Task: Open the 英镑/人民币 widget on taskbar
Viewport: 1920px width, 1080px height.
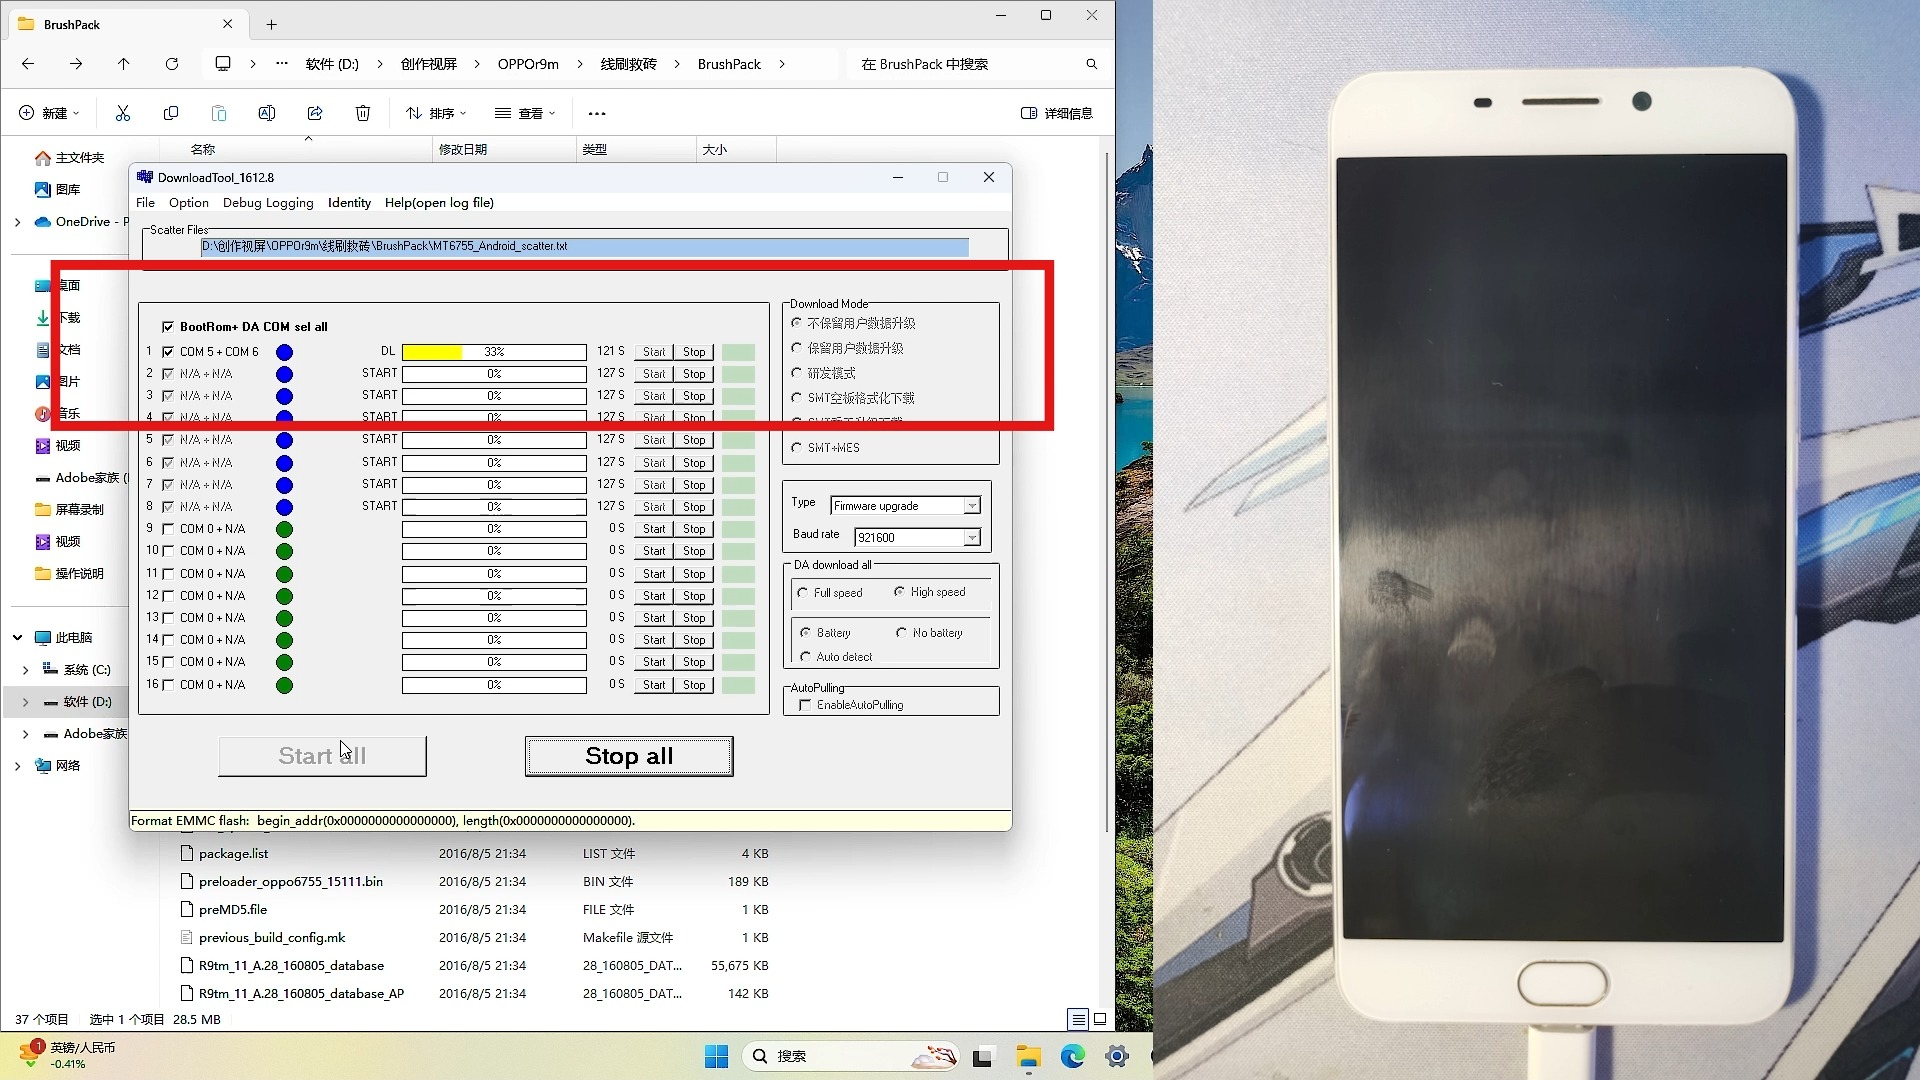Action: pyautogui.click(x=66, y=1055)
